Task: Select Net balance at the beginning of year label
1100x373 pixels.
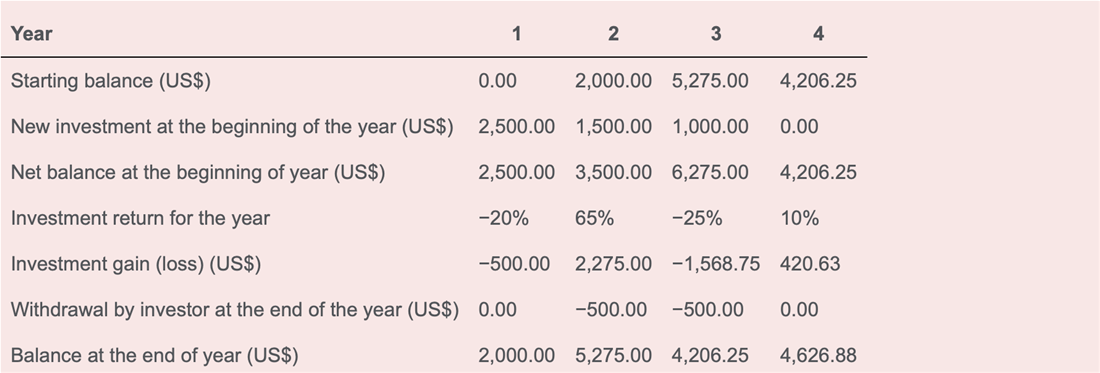Action: pyautogui.click(x=198, y=172)
